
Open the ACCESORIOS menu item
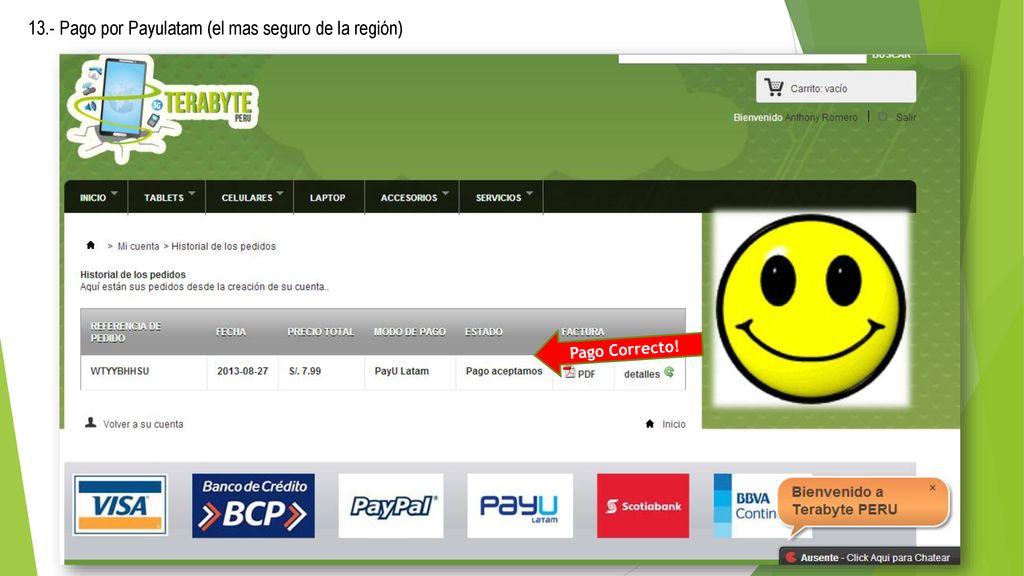pyautogui.click(x=409, y=198)
